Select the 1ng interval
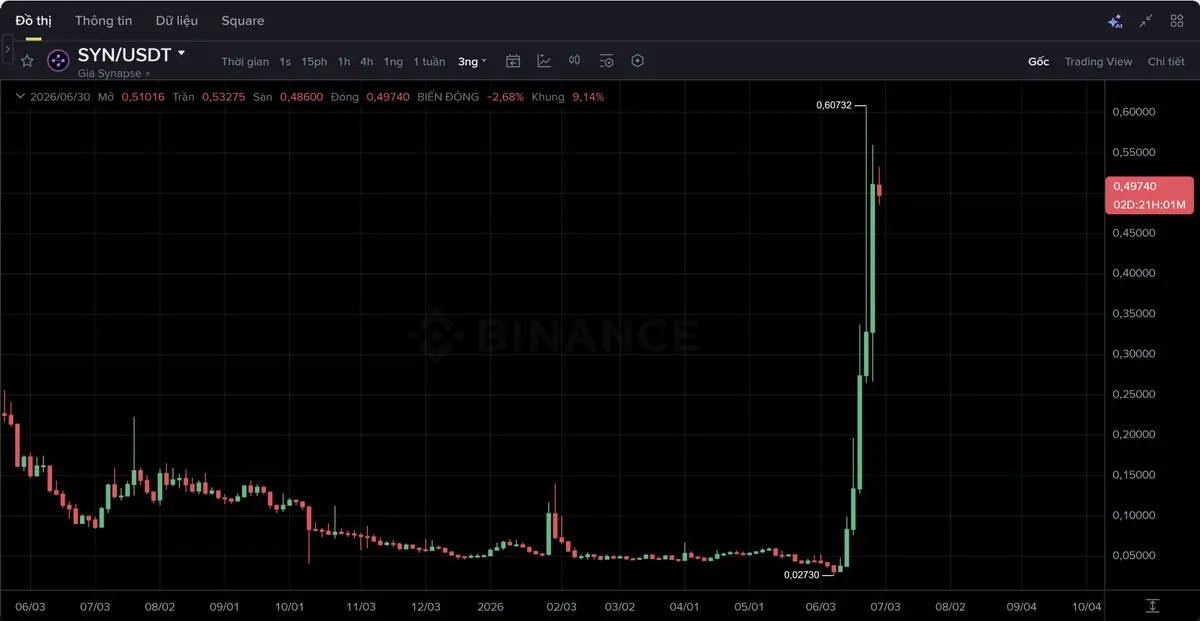Image resolution: width=1200 pixels, height=621 pixels. coord(393,62)
